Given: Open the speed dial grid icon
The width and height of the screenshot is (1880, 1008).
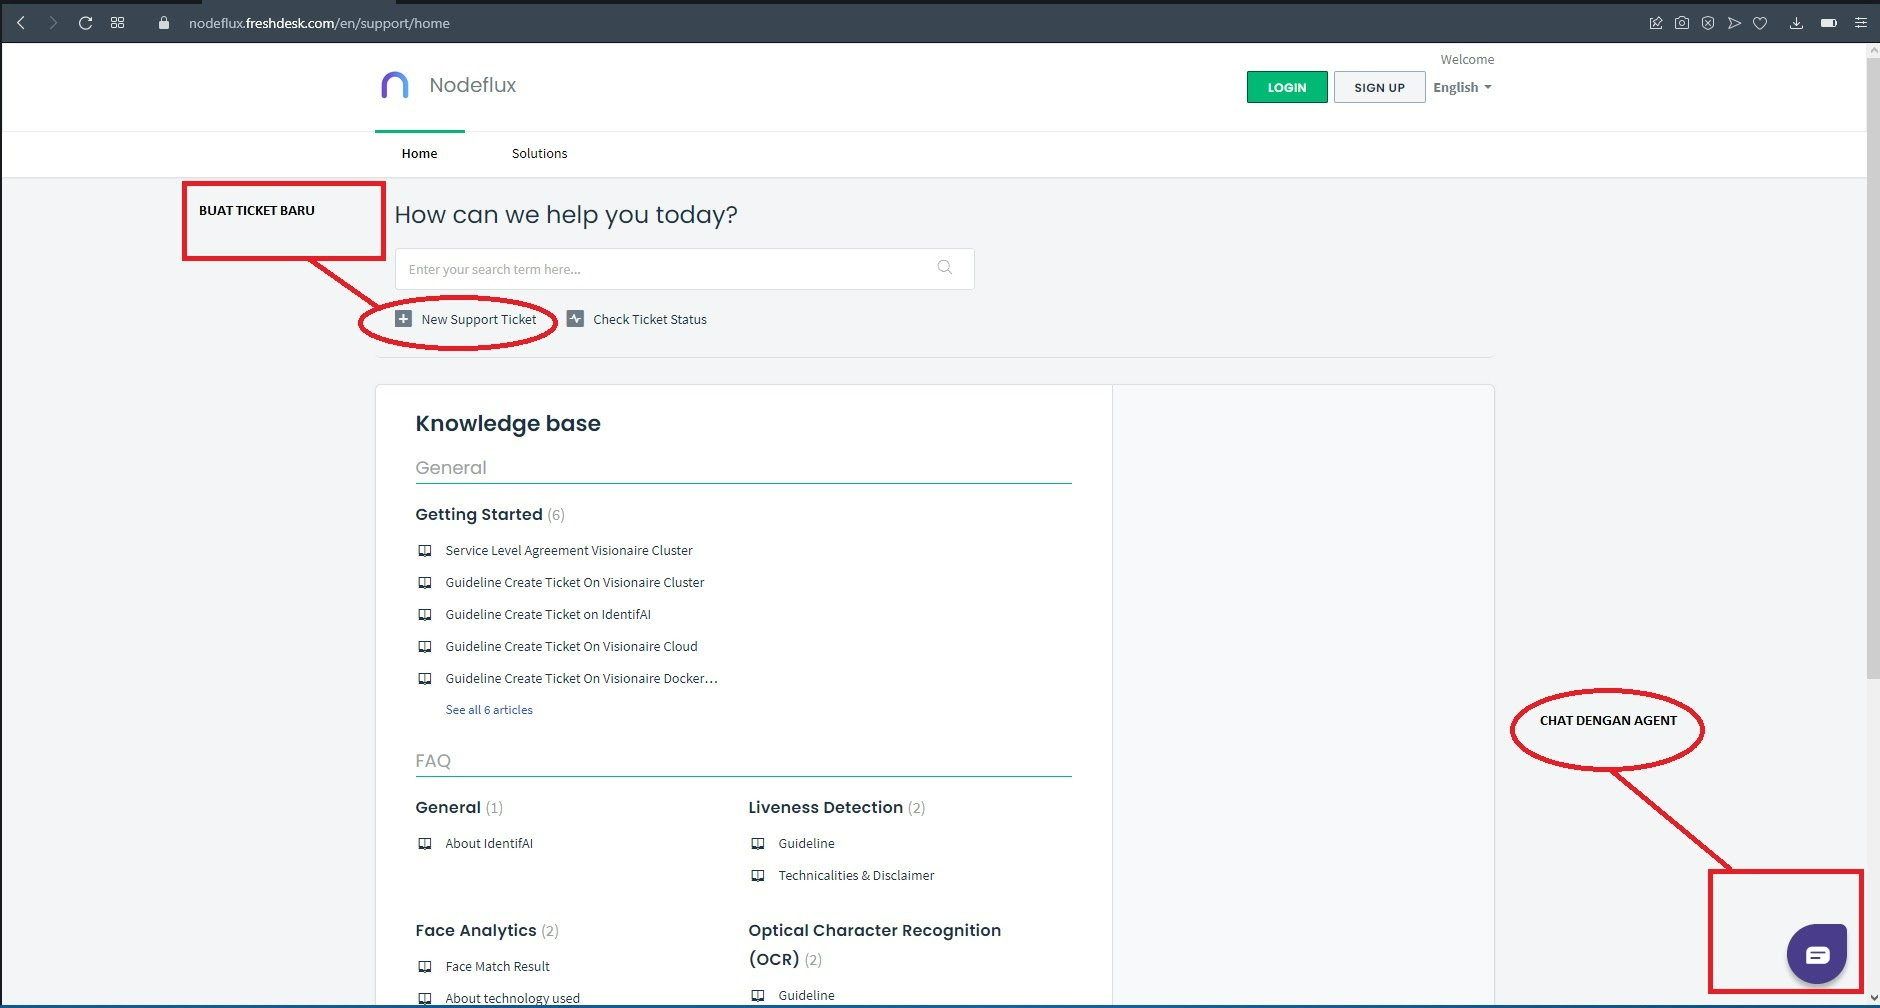Looking at the screenshot, I should tap(118, 22).
